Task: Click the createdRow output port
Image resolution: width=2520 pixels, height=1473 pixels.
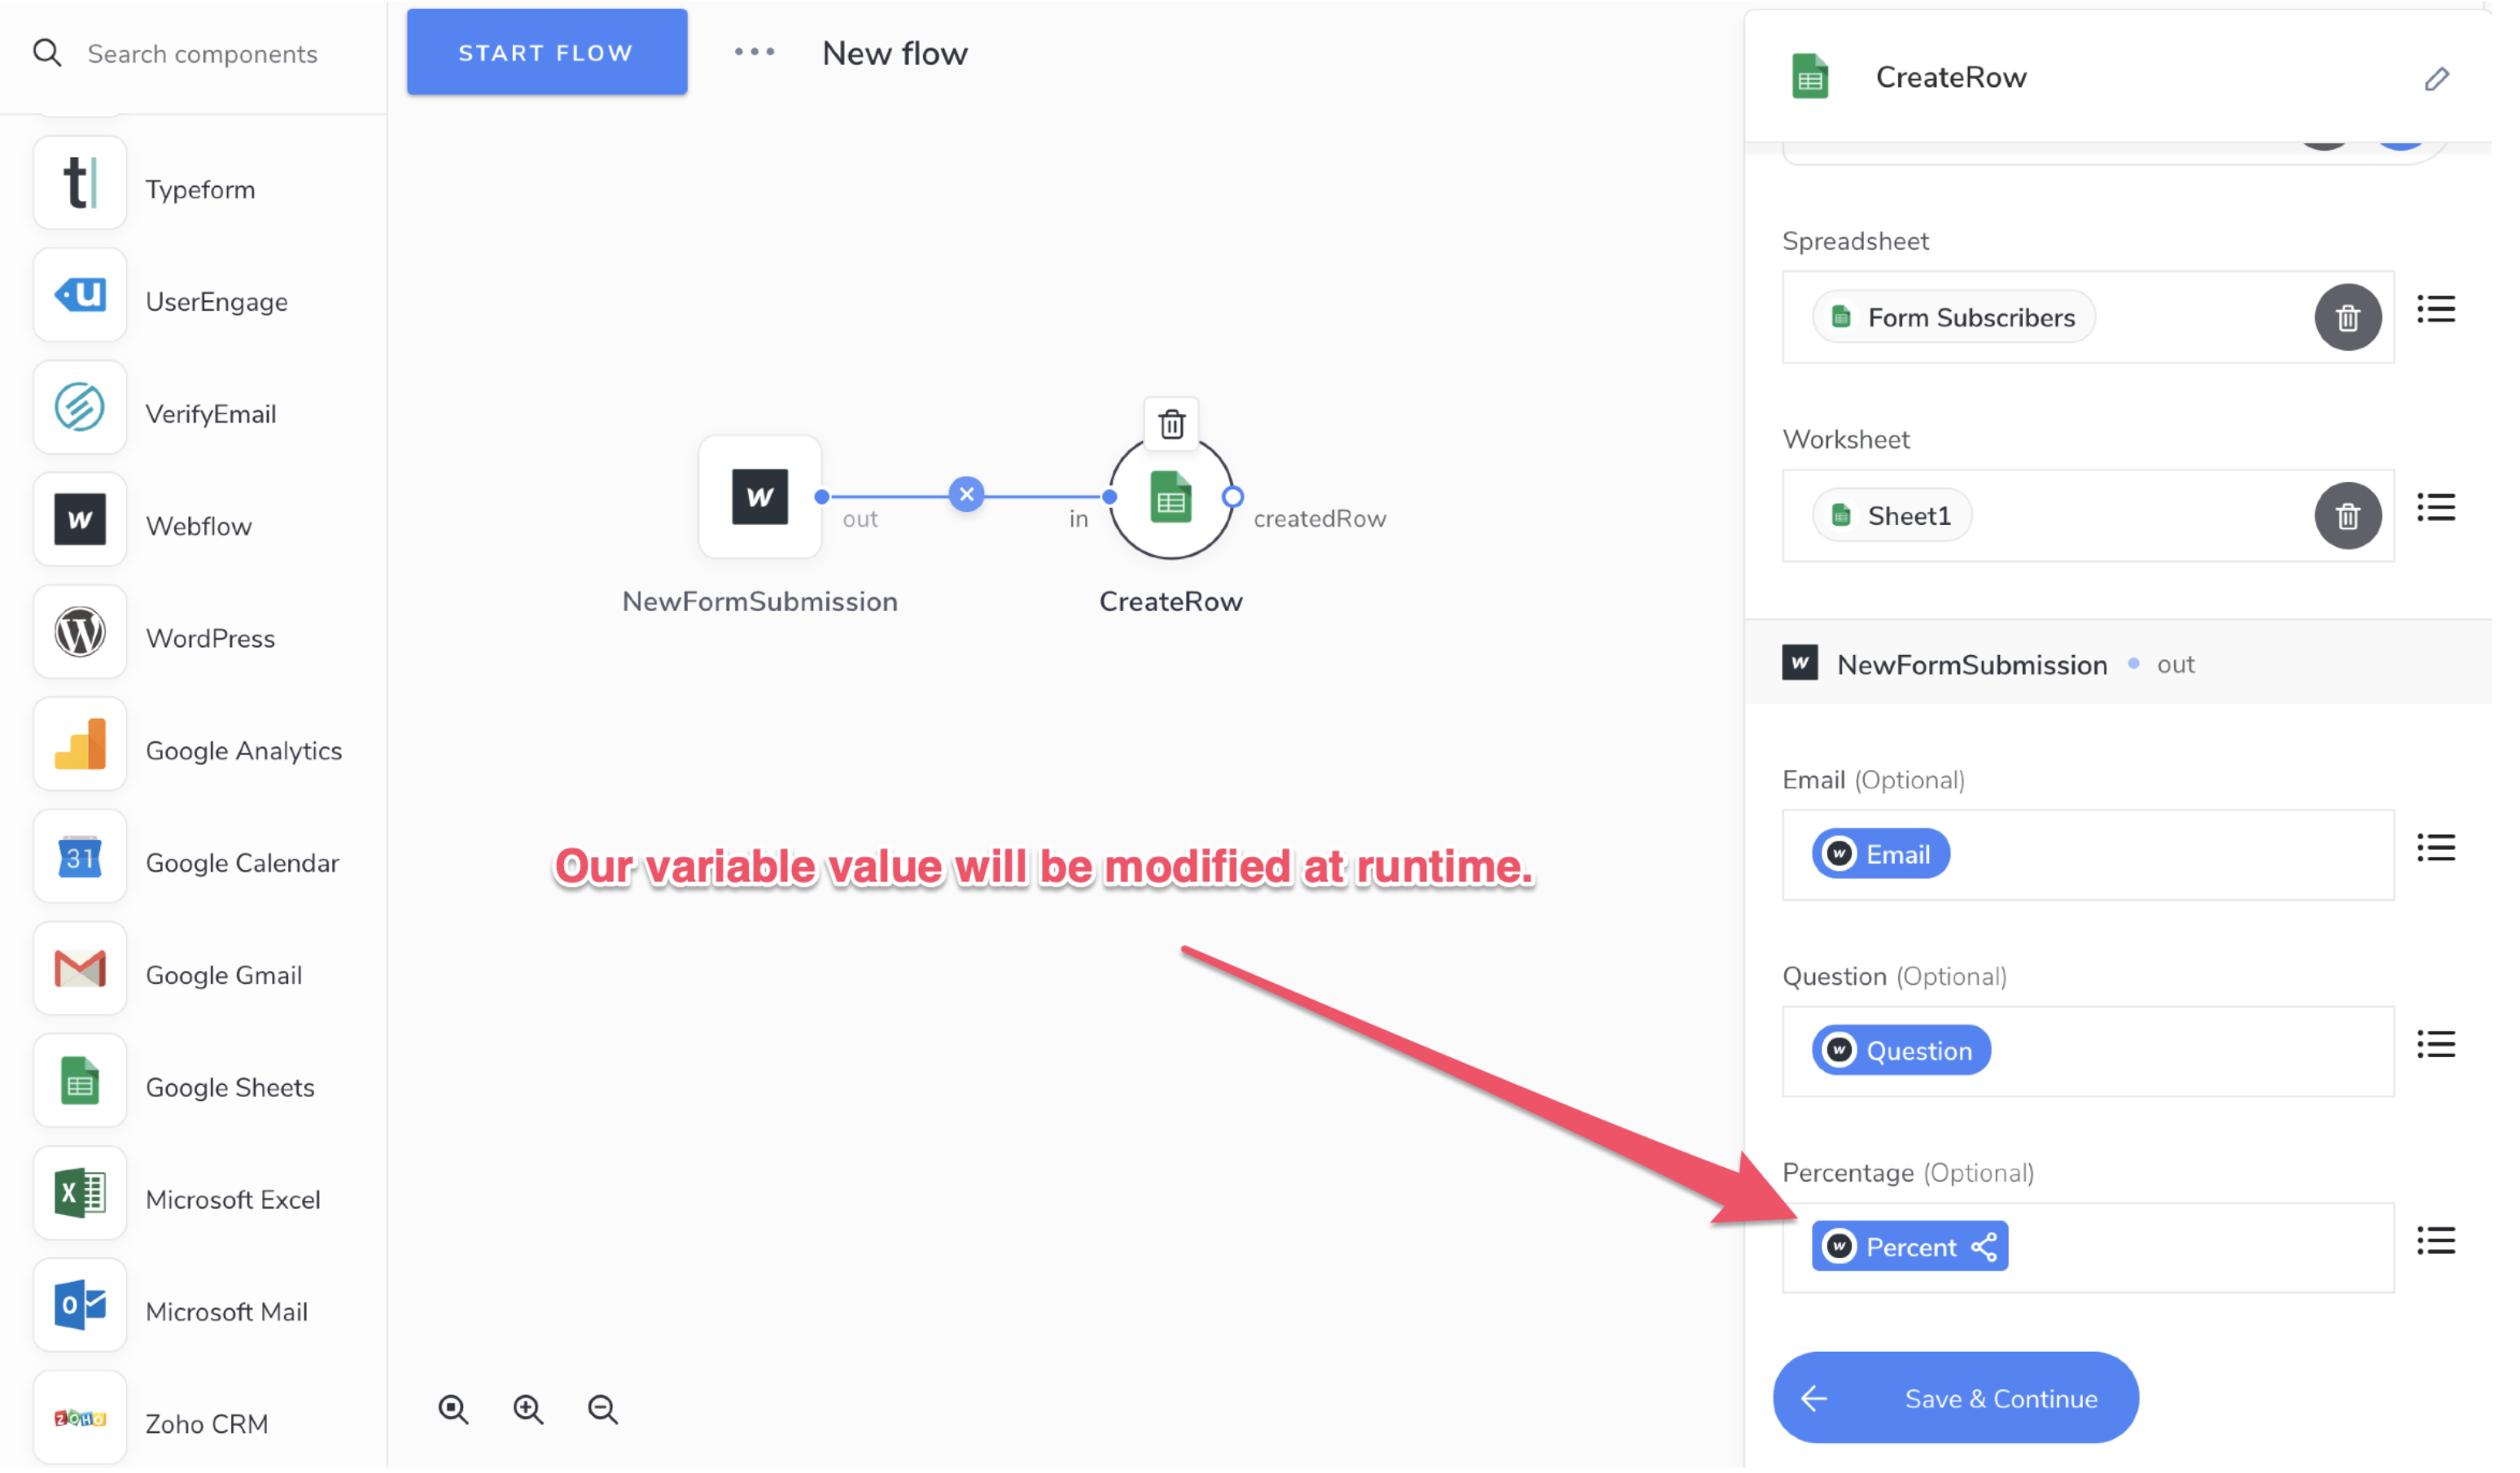Action: coord(1232,497)
